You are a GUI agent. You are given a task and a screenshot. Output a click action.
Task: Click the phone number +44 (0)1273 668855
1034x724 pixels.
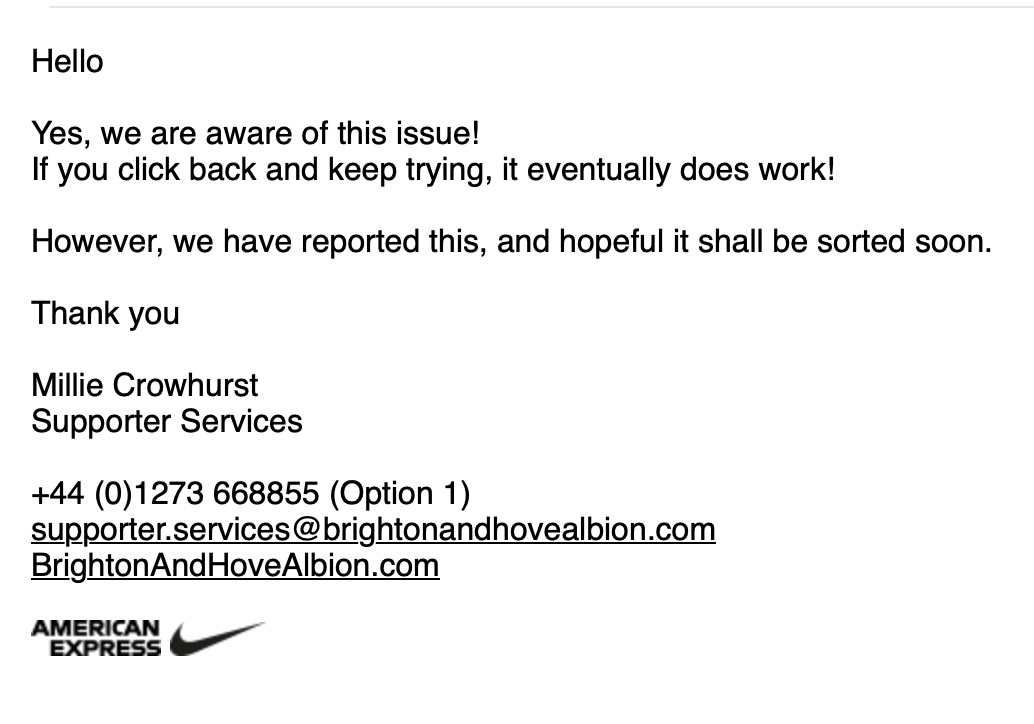click(x=175, y=494)
